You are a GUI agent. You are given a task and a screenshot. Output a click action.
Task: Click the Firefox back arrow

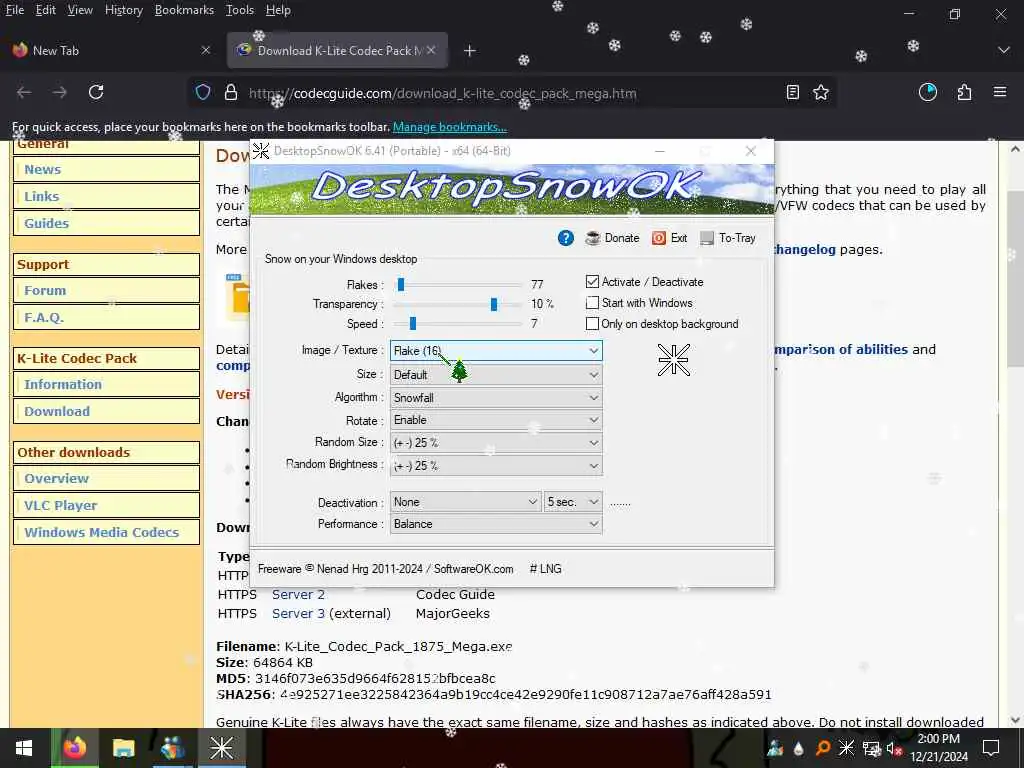point(24,93)
